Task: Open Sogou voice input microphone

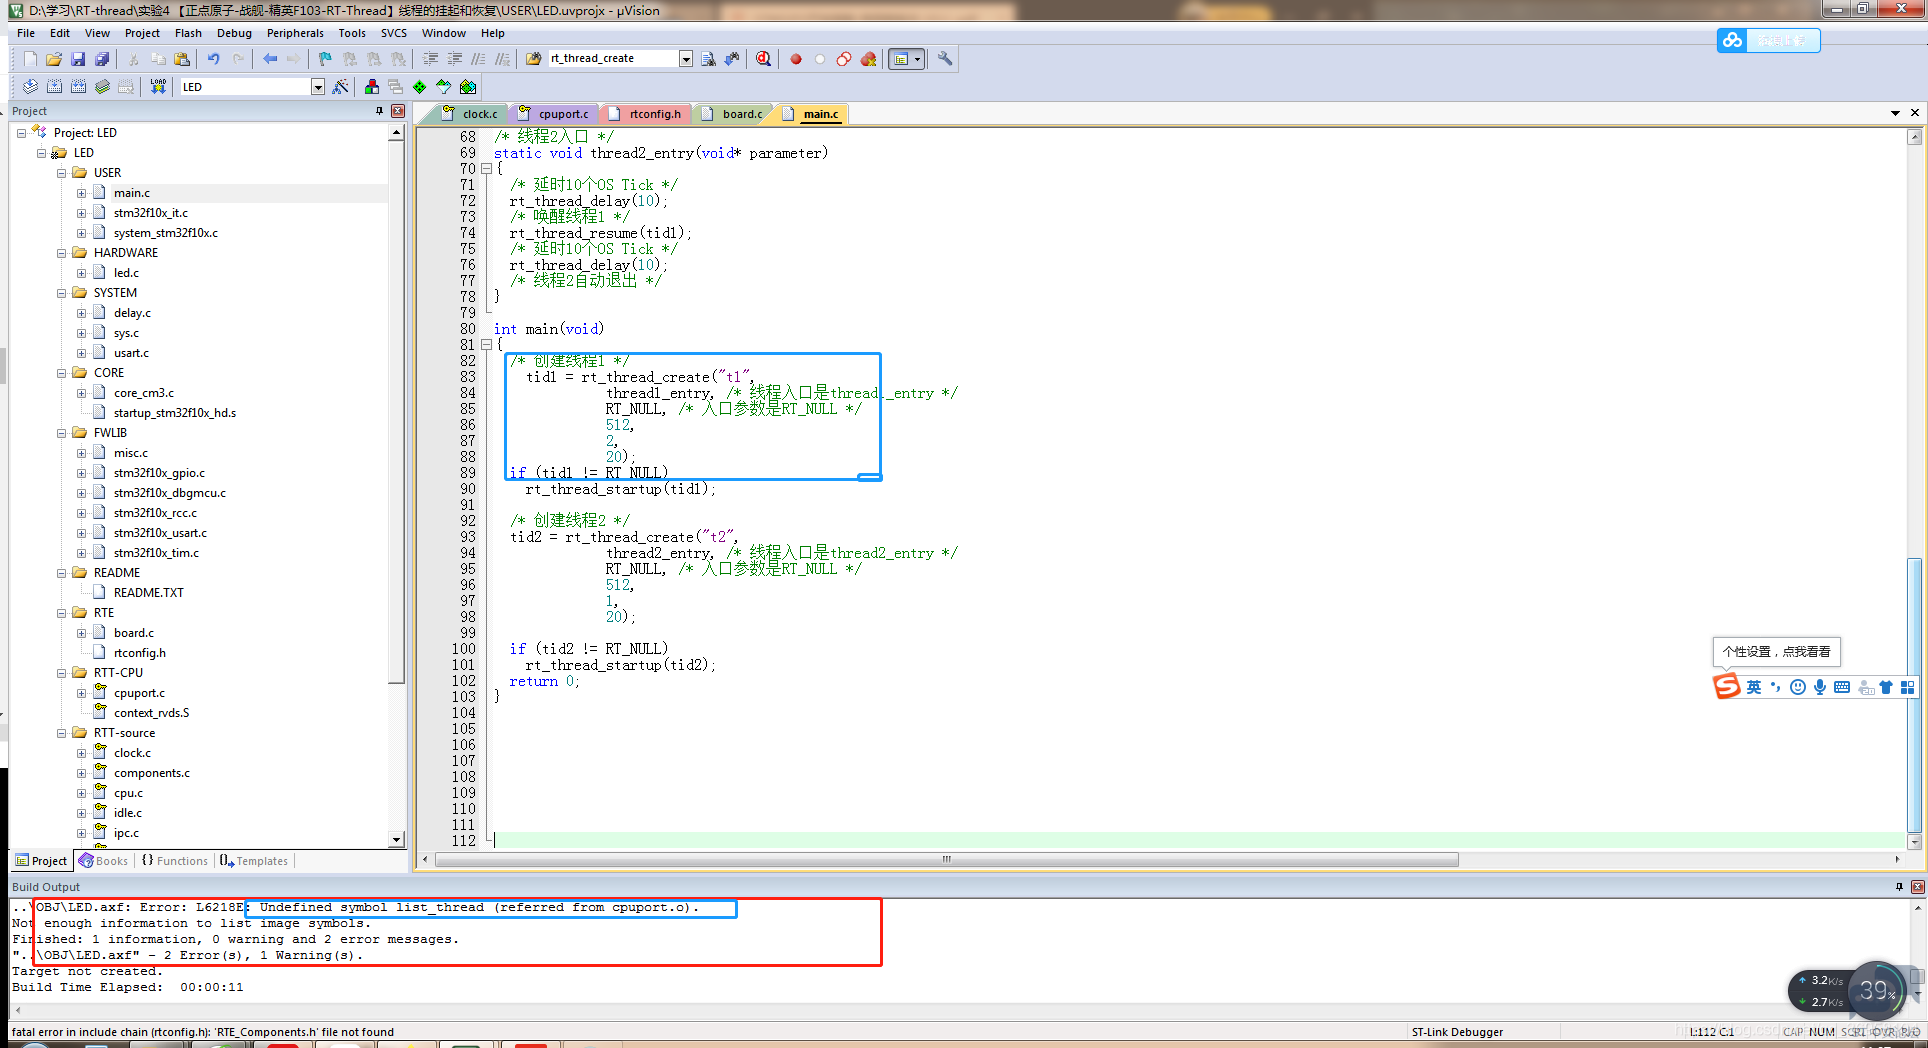Action: (x=1820, y=687)
